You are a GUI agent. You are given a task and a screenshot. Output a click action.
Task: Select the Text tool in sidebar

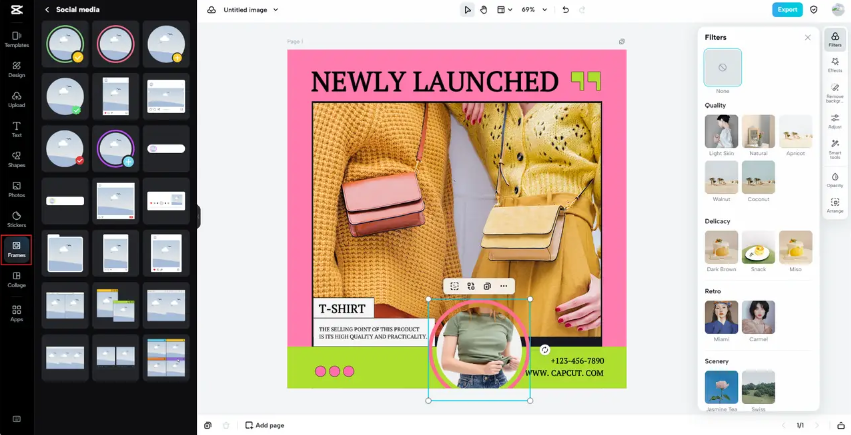point(16,129)
